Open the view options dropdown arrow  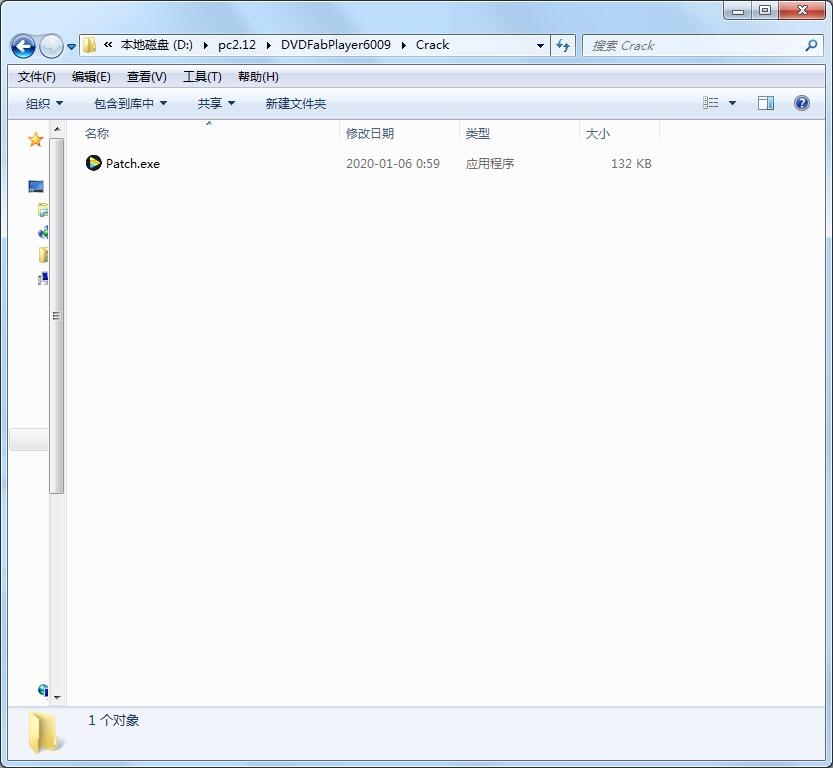pos(732,103)
